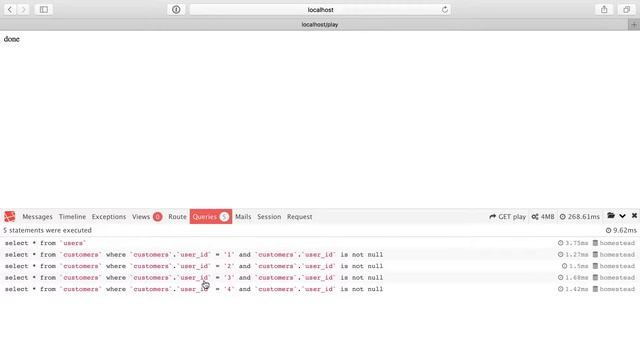This screenshot has width=640, height=360.
Task: Click the 1.27ms query duration
Action: (x=573, y=255)
